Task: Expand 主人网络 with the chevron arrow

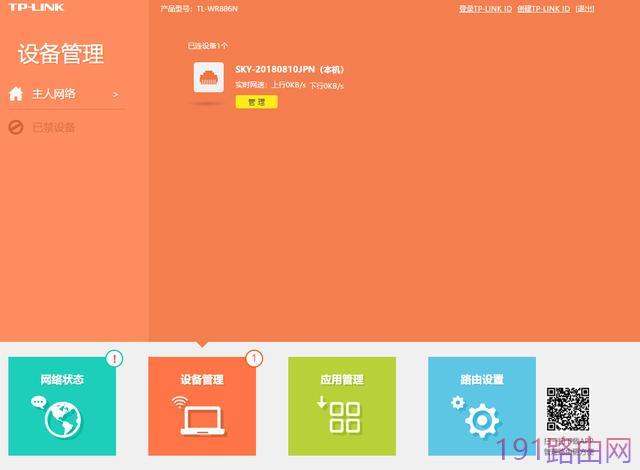Action: click(116, 95)
